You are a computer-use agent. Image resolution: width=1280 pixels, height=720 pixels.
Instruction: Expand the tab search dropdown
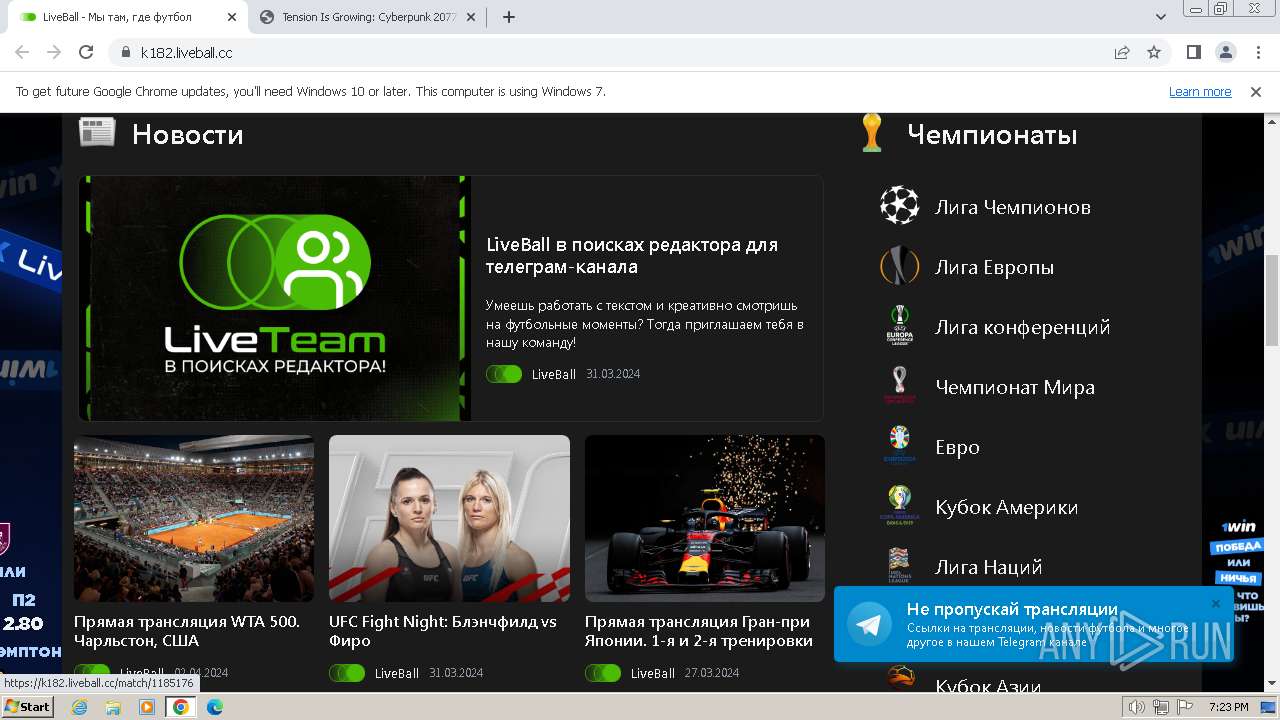pos(1161,17)
